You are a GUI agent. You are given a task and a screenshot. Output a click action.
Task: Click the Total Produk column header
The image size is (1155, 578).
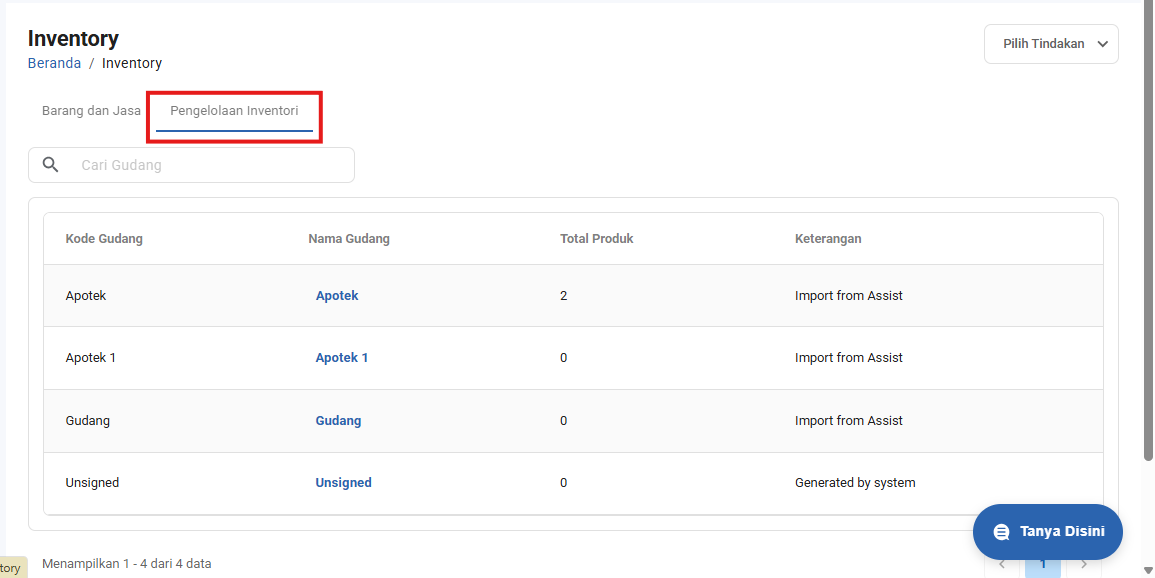[x=596, y=239]
